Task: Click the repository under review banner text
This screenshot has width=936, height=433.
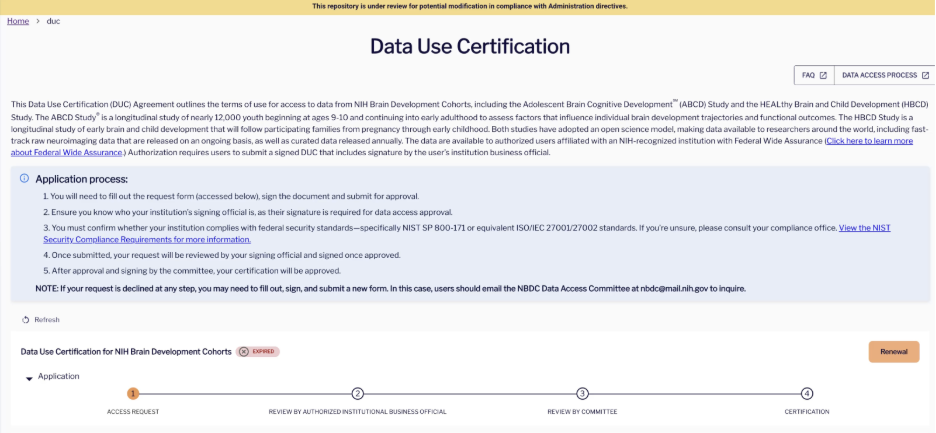Action: [x=470, y=7]
